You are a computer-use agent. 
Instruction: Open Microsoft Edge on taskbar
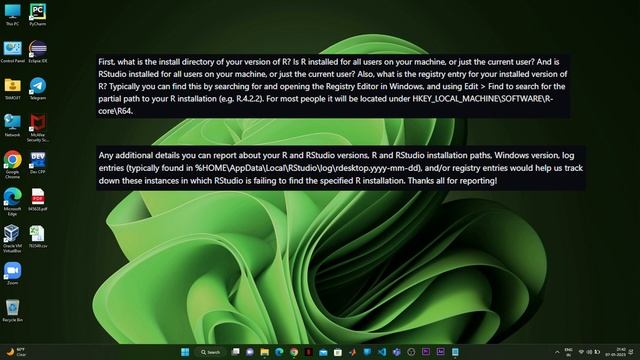[x=279, y=352]
